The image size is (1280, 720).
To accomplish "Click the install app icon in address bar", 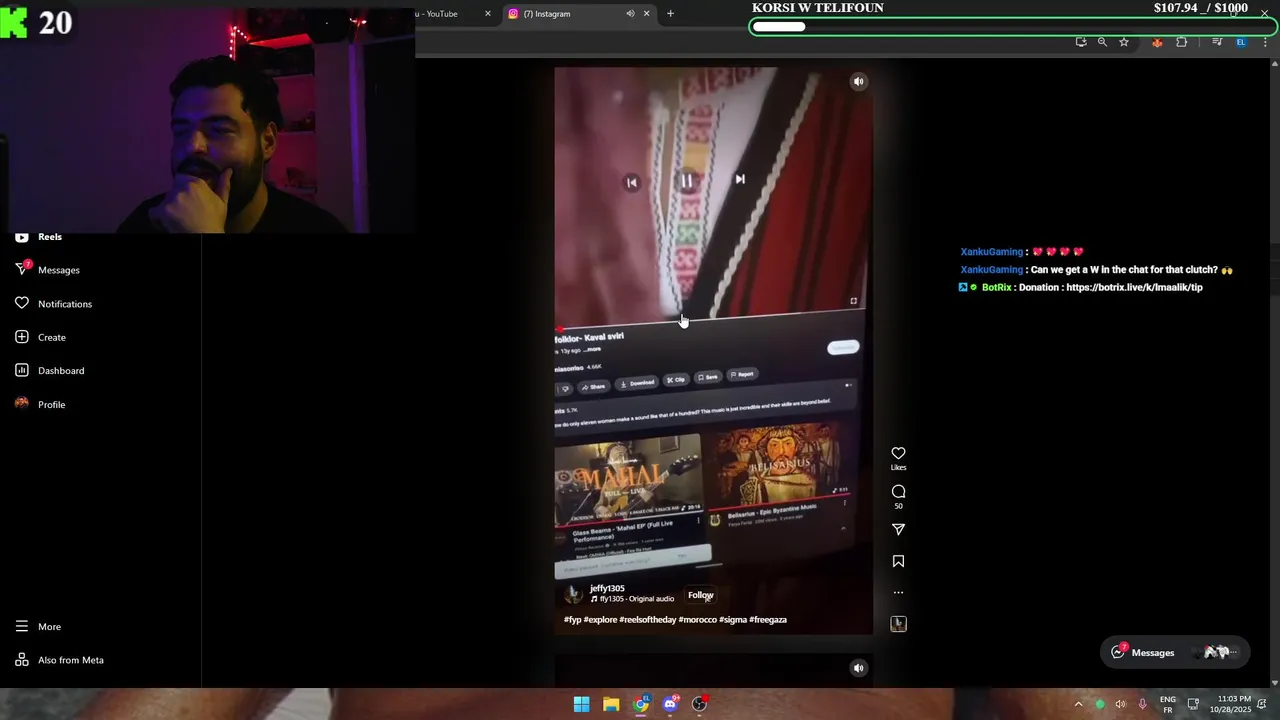I will 1081,42.
